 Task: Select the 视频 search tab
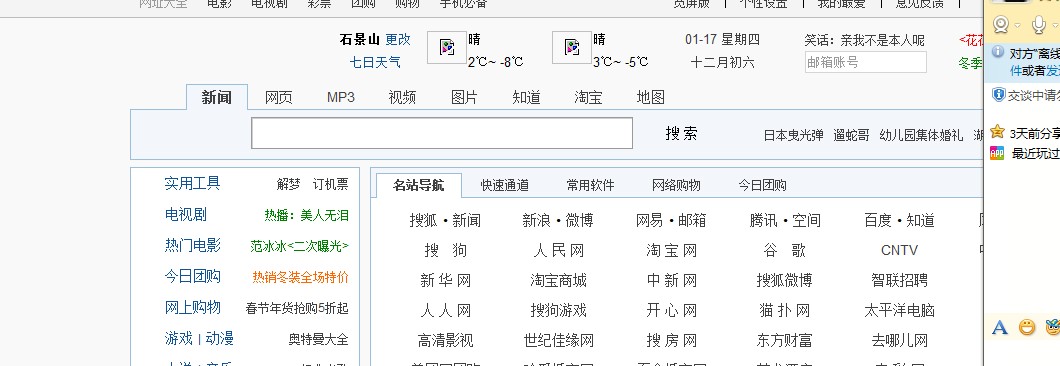pos(402,97)
